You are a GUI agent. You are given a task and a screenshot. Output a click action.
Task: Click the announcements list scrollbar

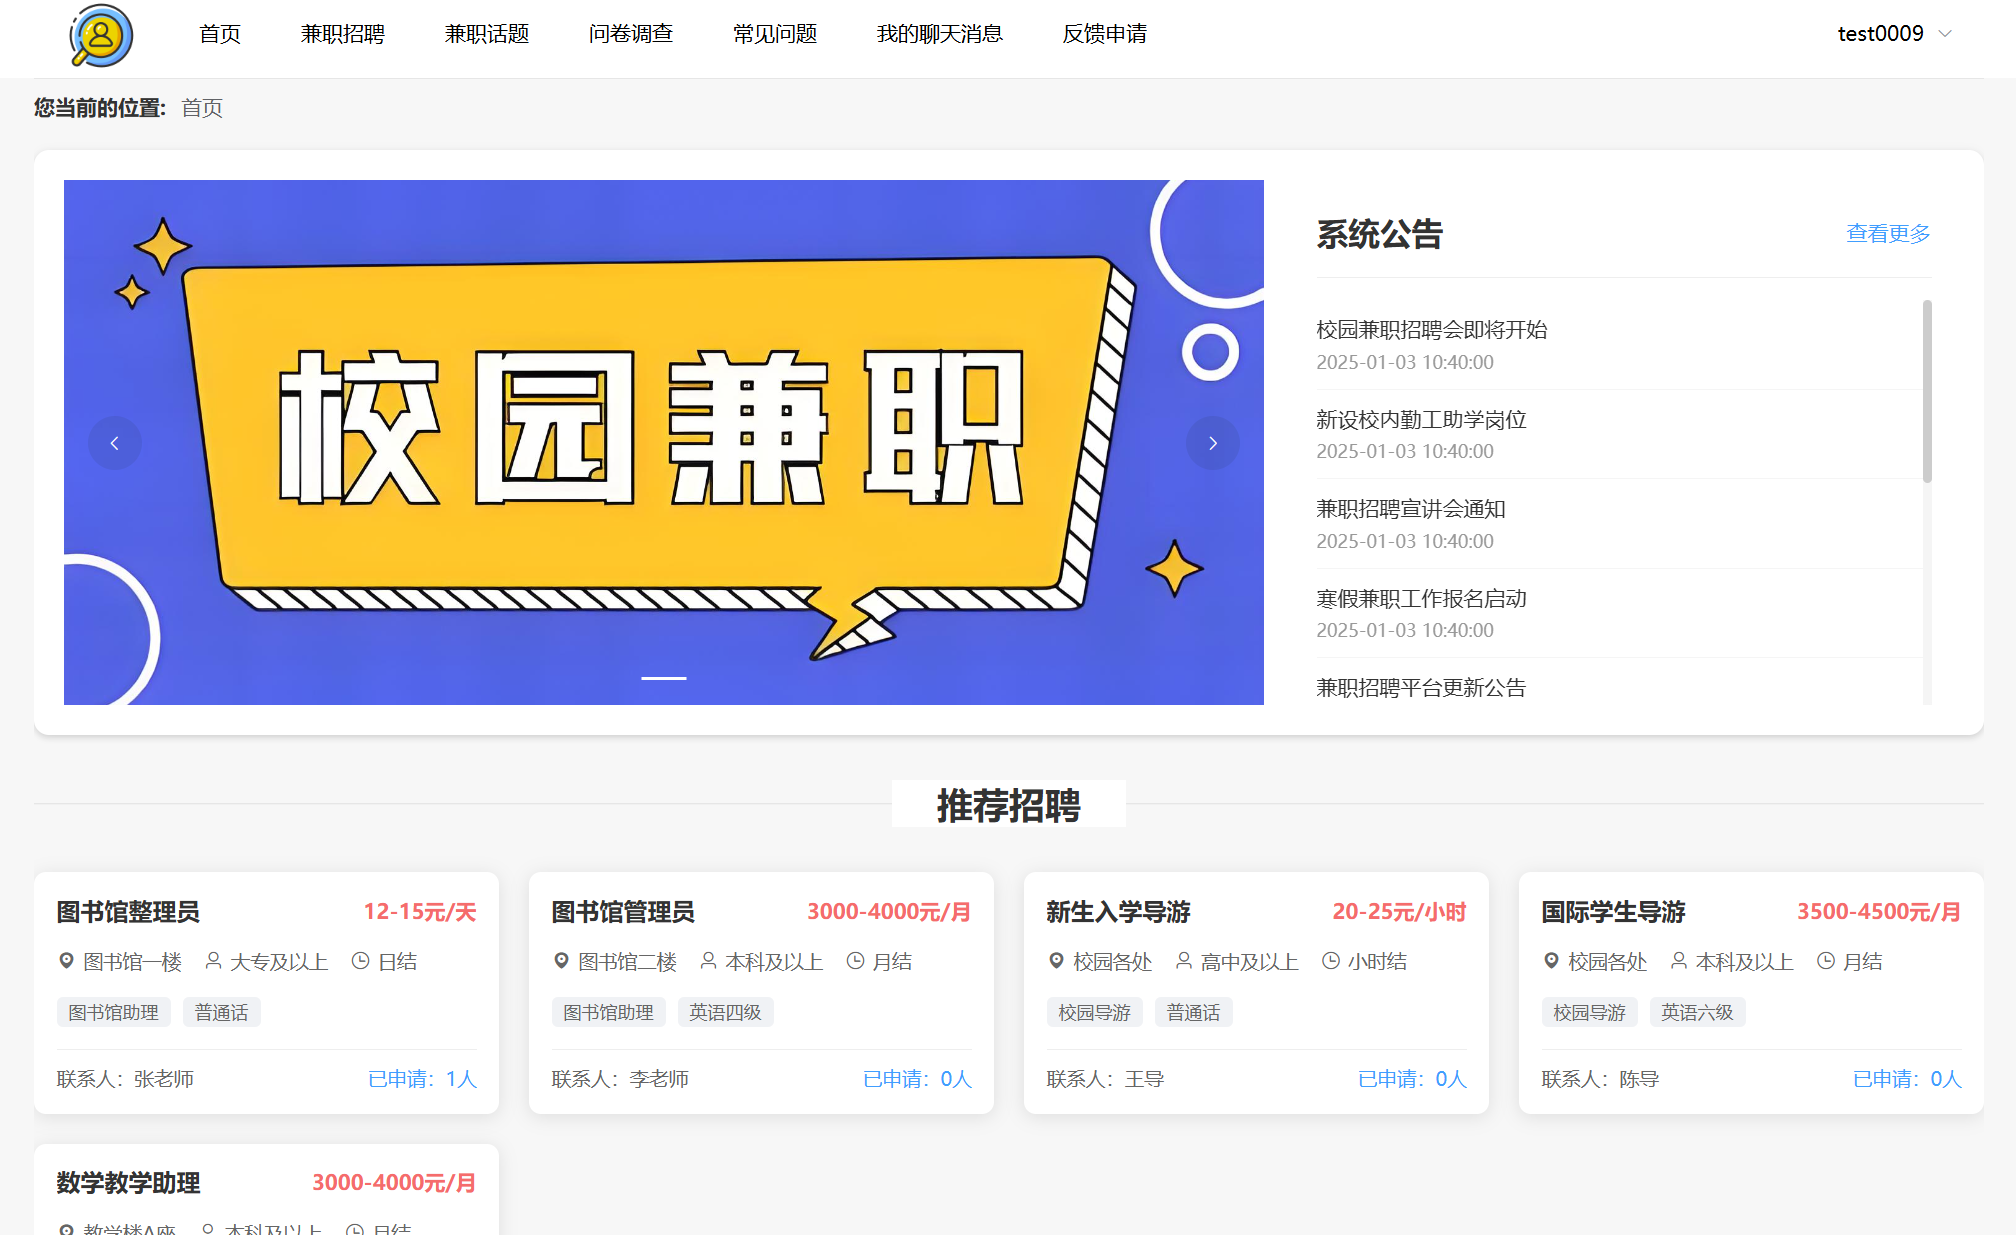(x=1927, y=392)
